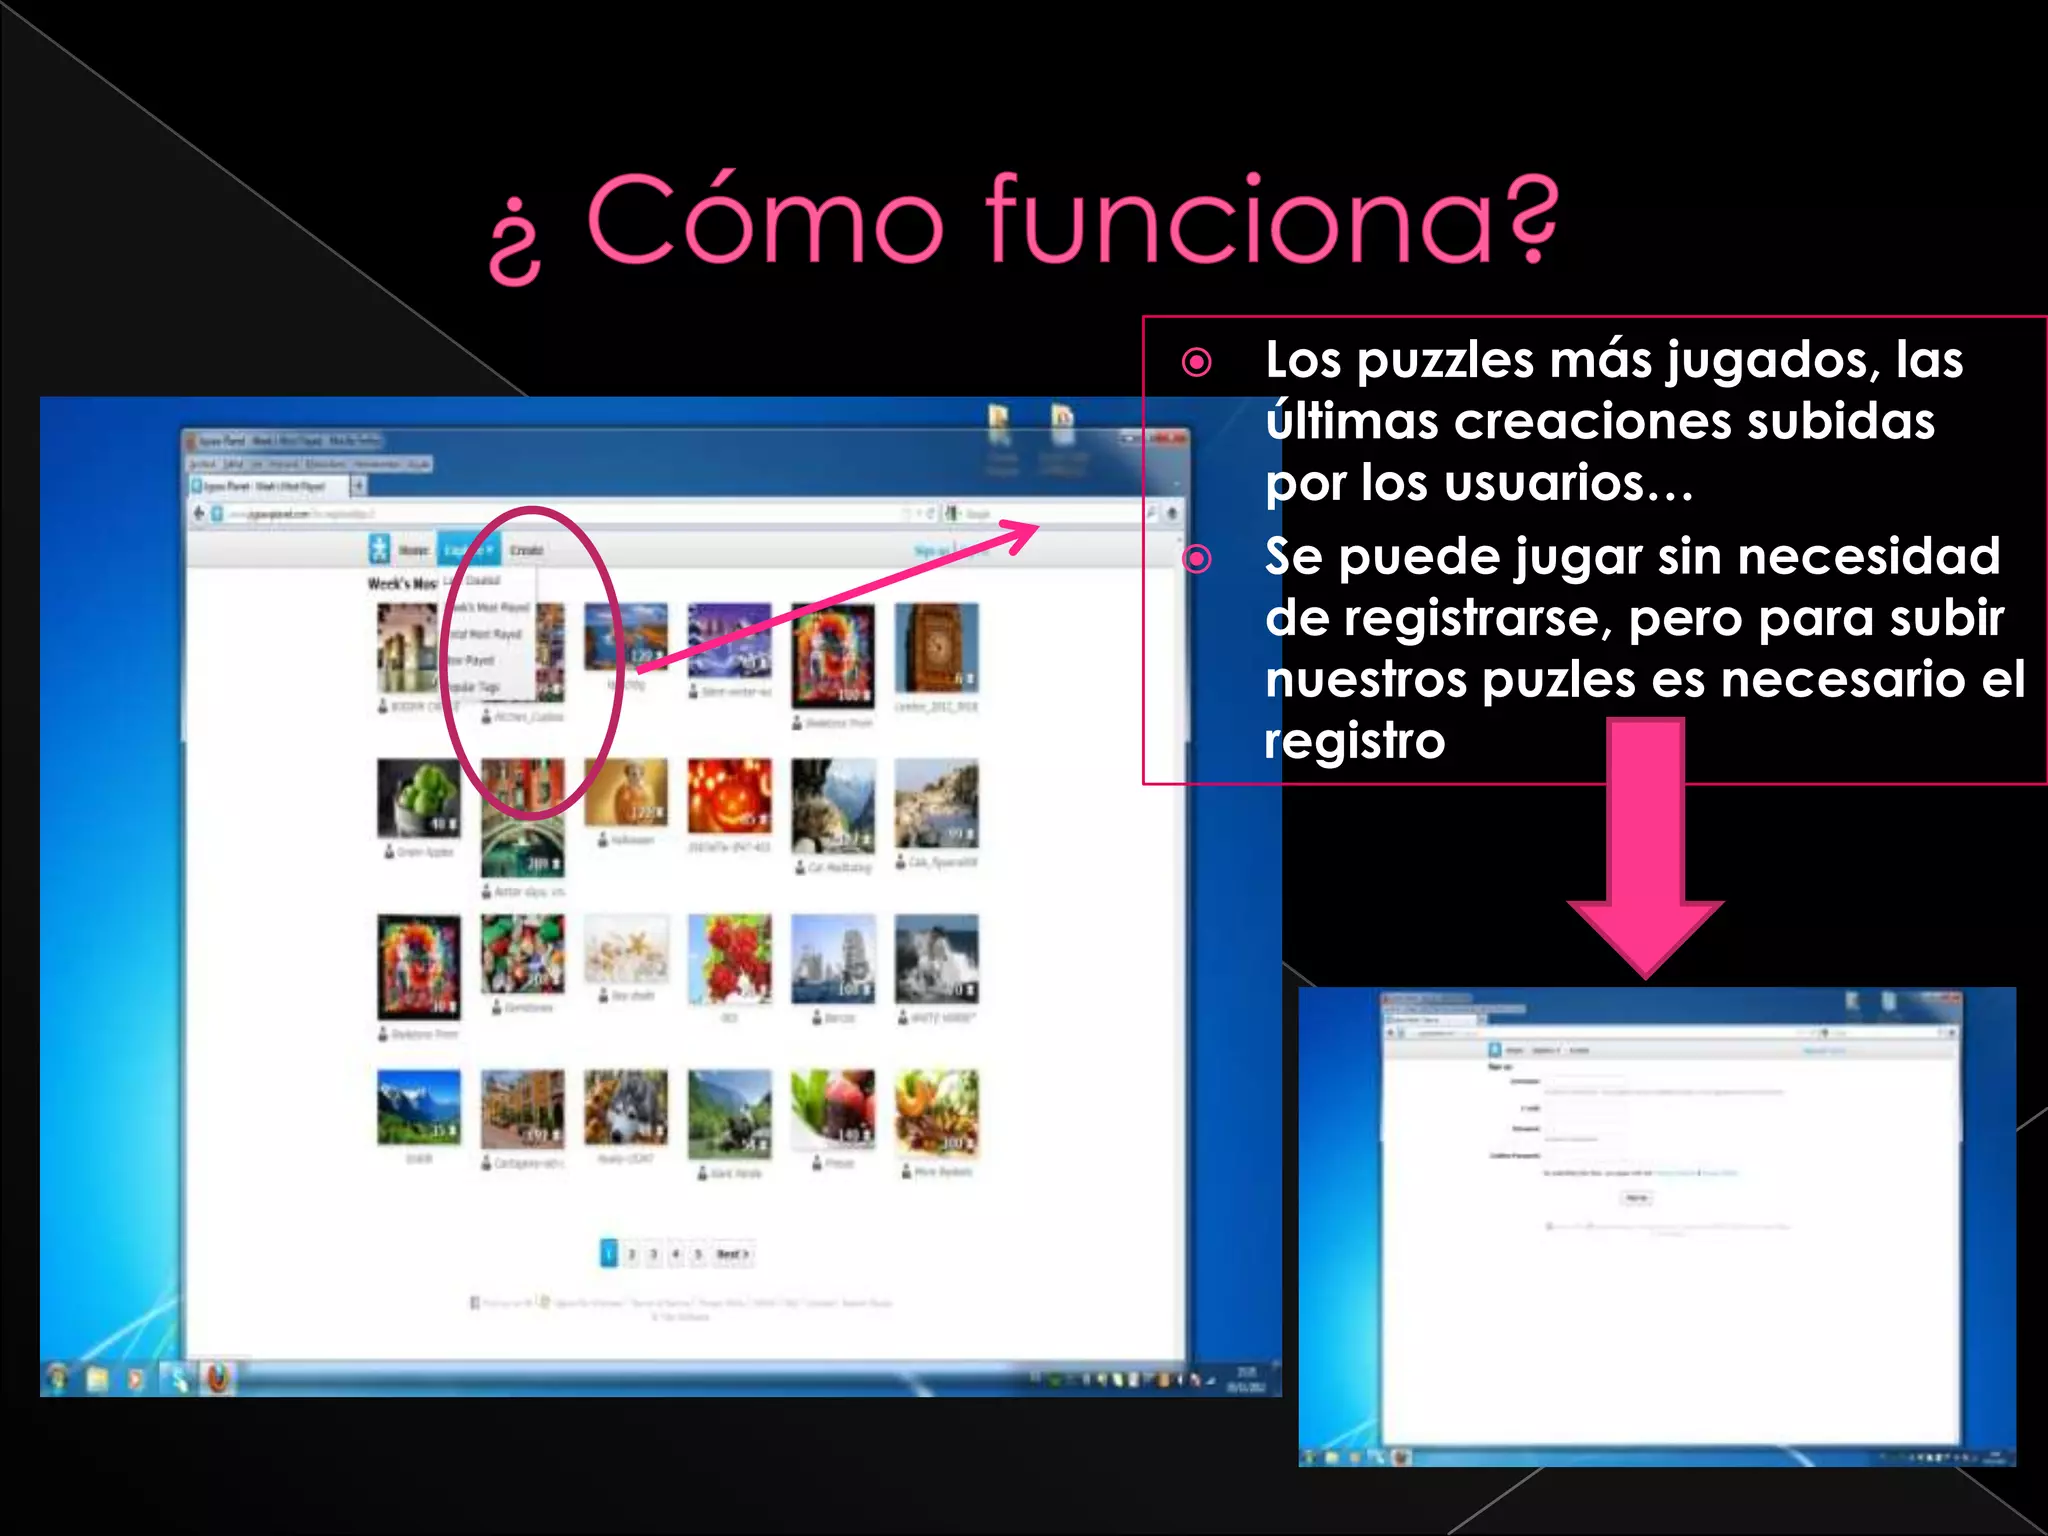Open the Big Ben clock tower puzzle
The height and width of the screenshot is (1536, 2048).
(936, 648)
